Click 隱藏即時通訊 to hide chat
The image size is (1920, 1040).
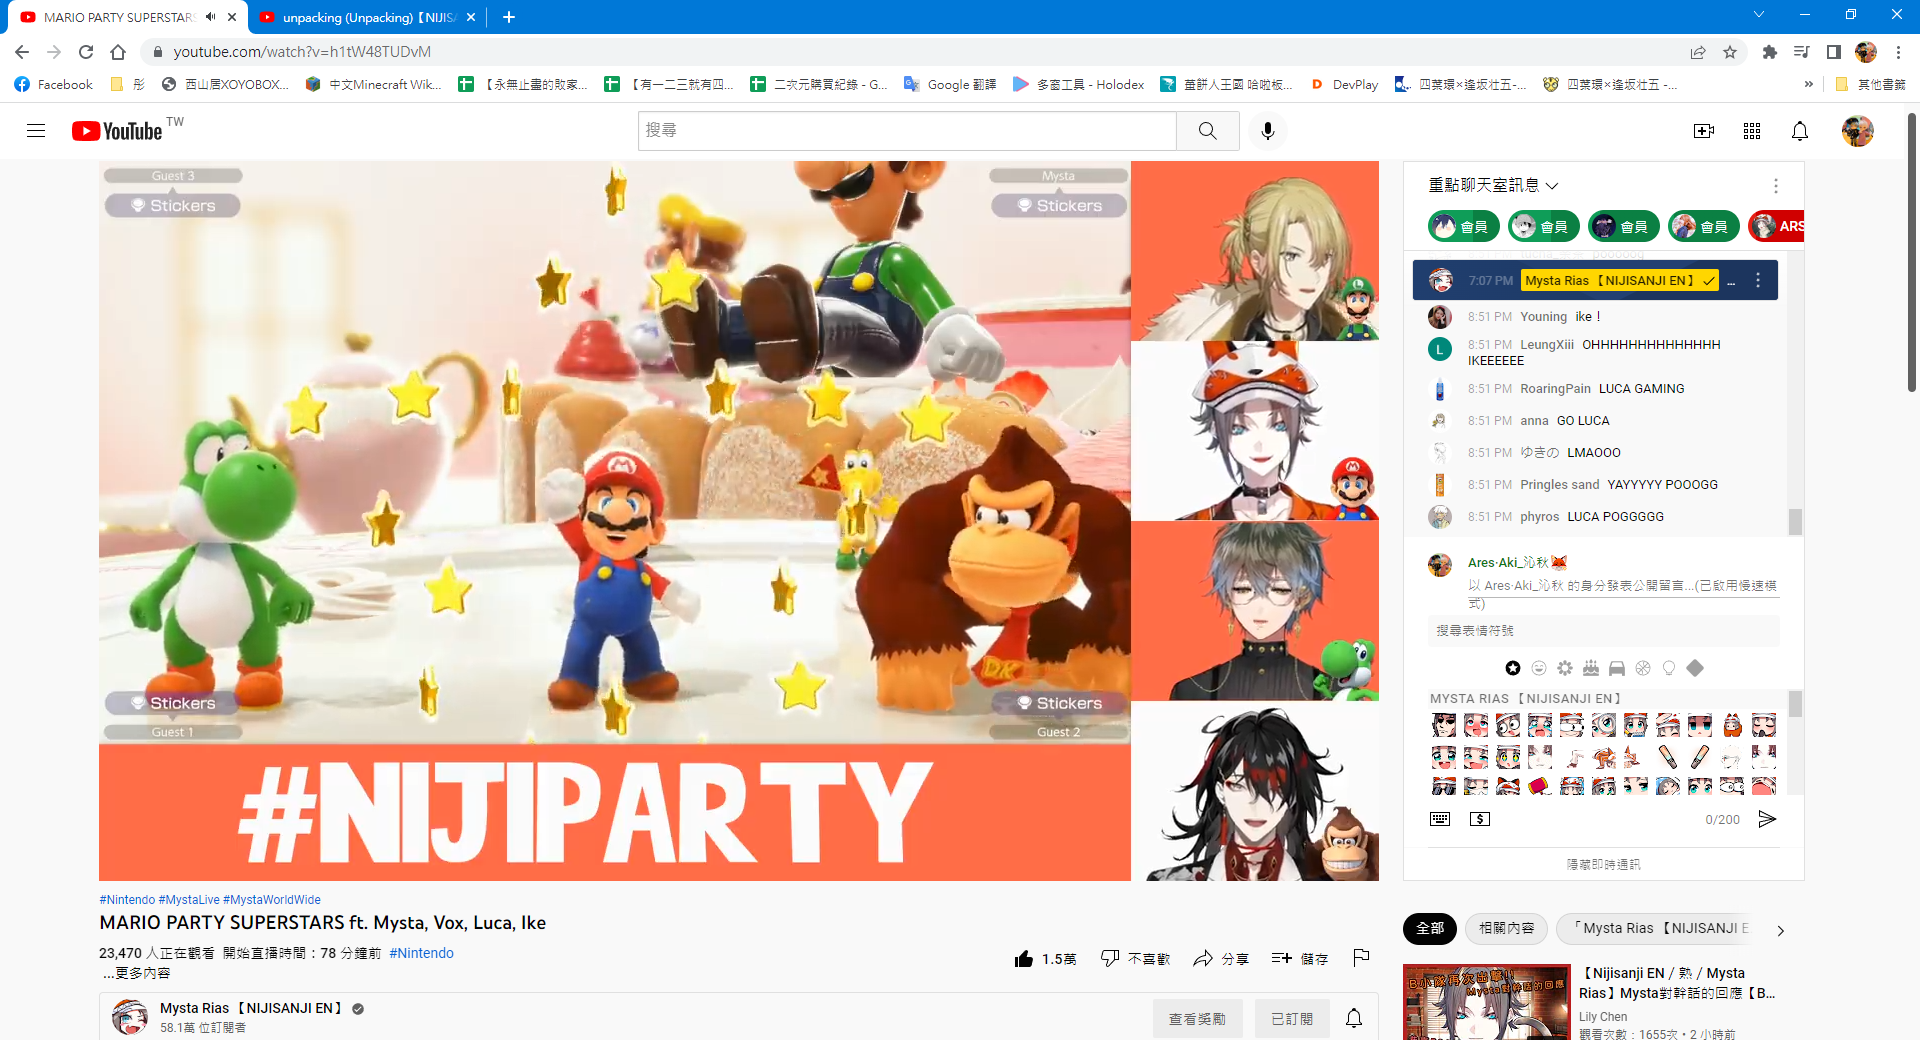1603,864
